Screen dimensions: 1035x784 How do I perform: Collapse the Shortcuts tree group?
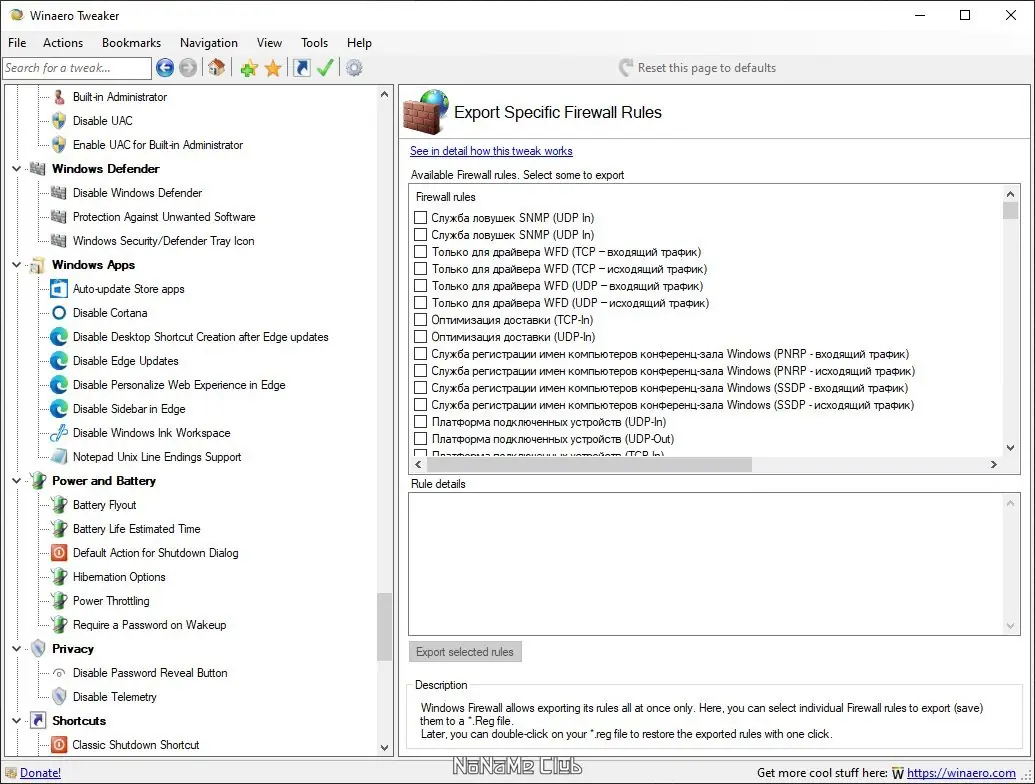[17, 721]
